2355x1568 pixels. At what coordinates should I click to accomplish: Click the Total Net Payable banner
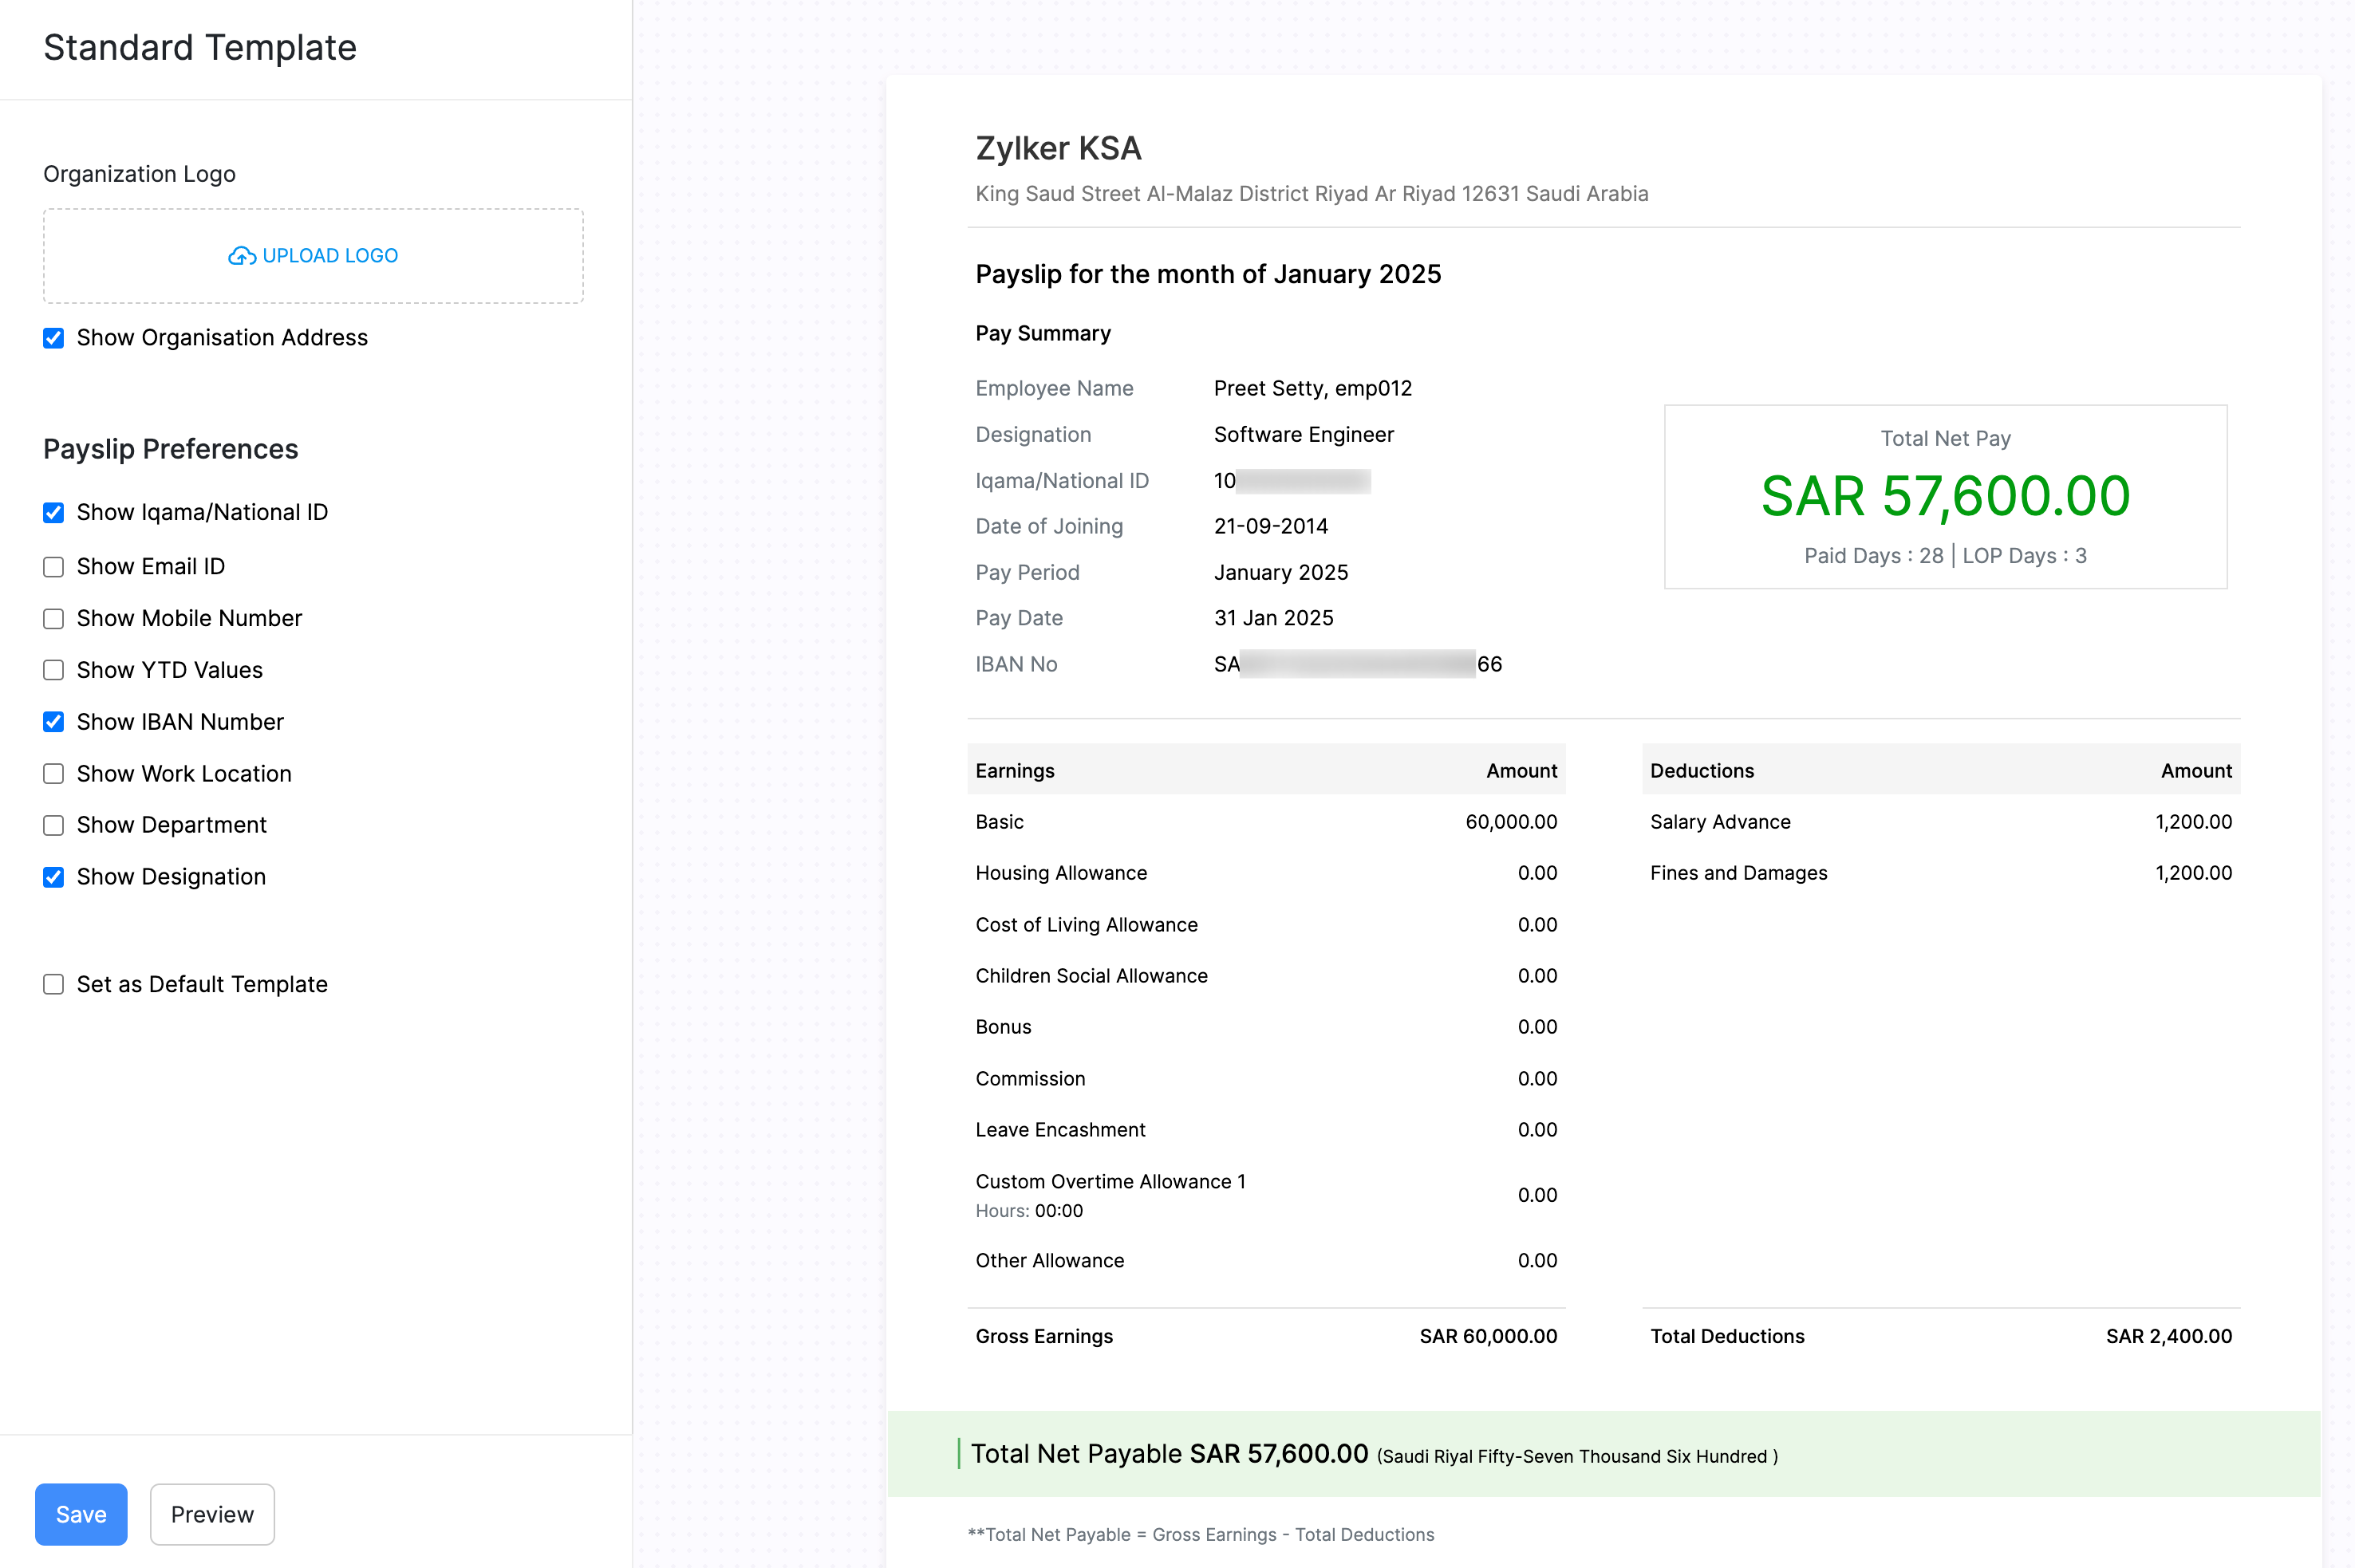click(1600, 1454)
